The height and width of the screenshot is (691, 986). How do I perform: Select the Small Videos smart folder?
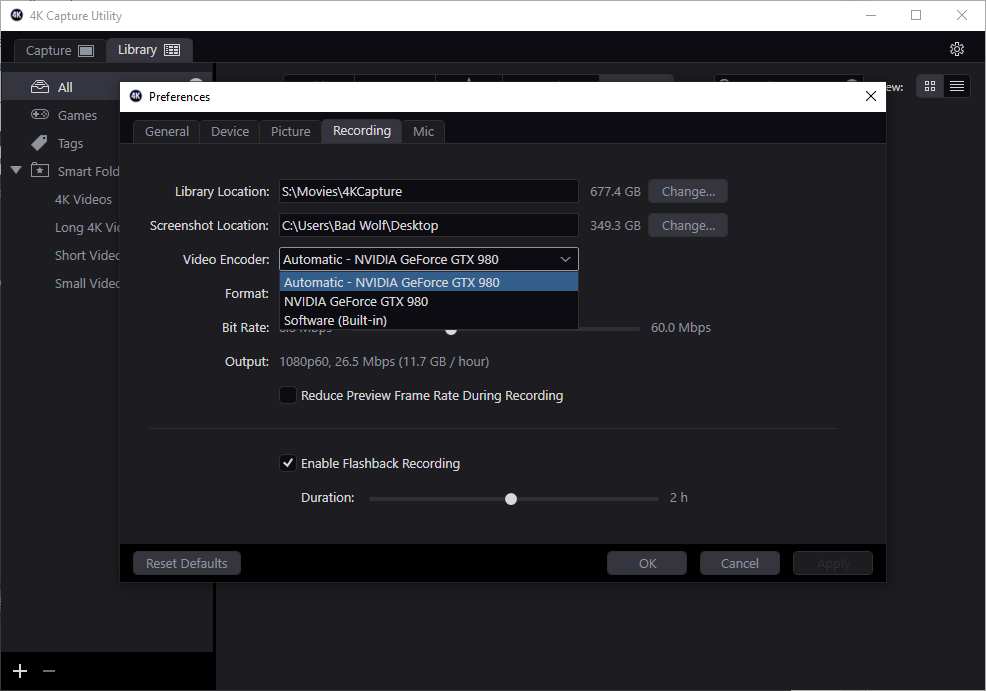coord(87,284)
